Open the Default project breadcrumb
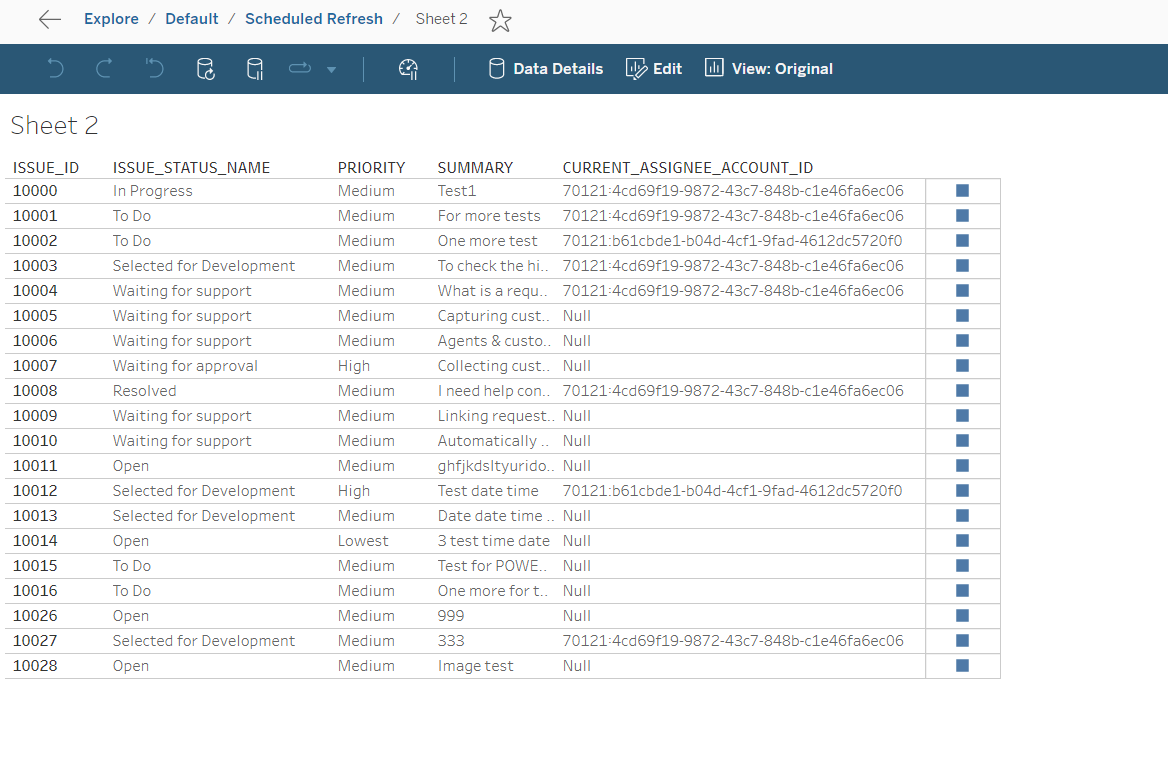 click(192, 19)
